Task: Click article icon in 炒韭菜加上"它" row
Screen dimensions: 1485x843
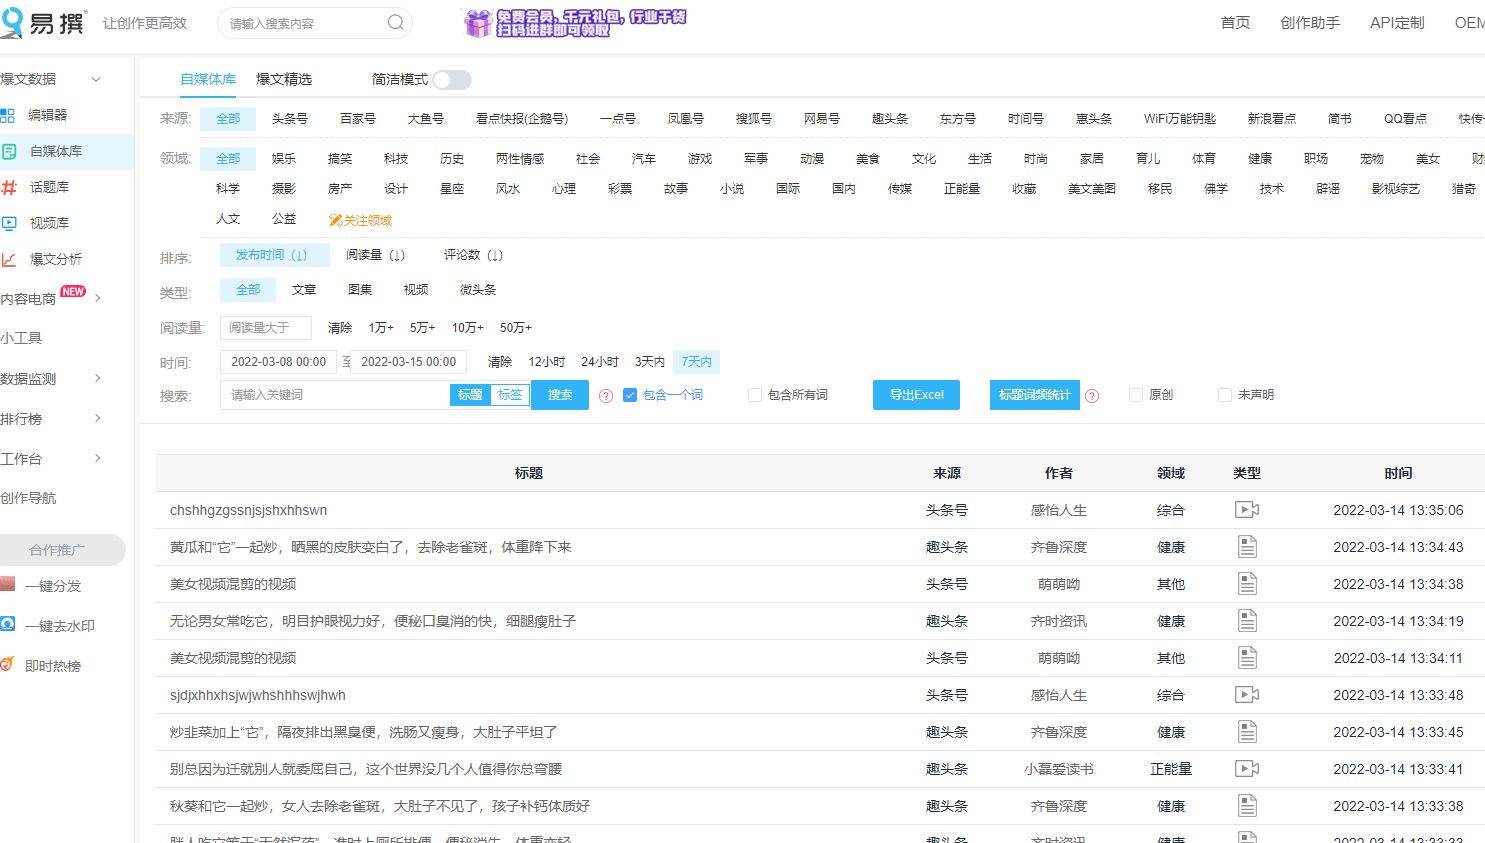Action: 1247,732
